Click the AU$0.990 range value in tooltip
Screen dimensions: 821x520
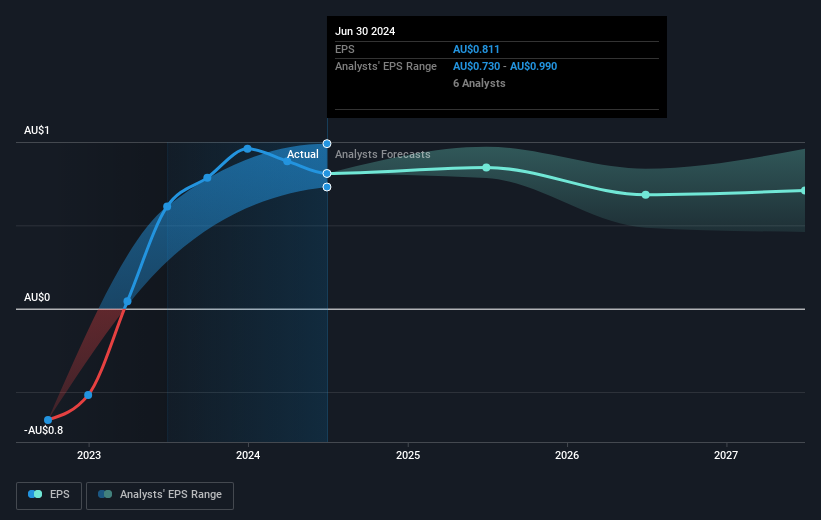click(534, 67)
